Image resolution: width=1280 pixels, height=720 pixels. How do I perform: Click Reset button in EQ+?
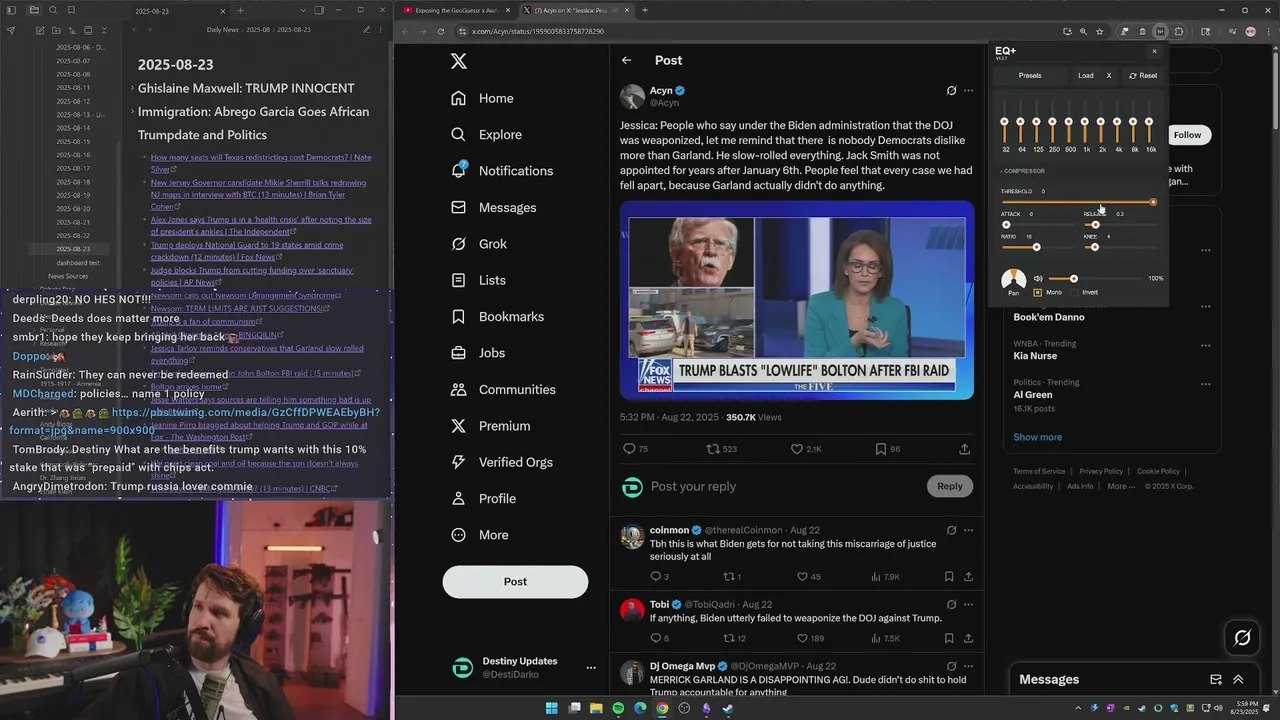coord(1143,76)
